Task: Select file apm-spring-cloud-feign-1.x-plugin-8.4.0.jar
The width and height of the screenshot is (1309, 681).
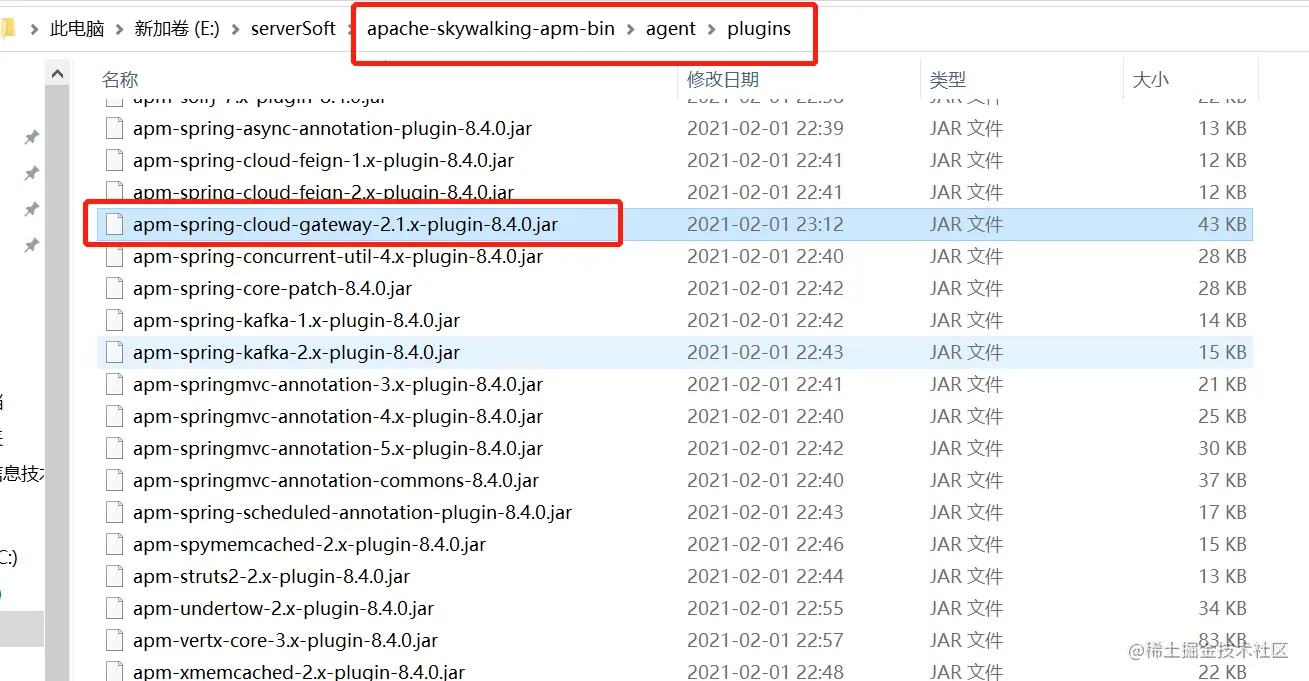Action: [323, 160]
